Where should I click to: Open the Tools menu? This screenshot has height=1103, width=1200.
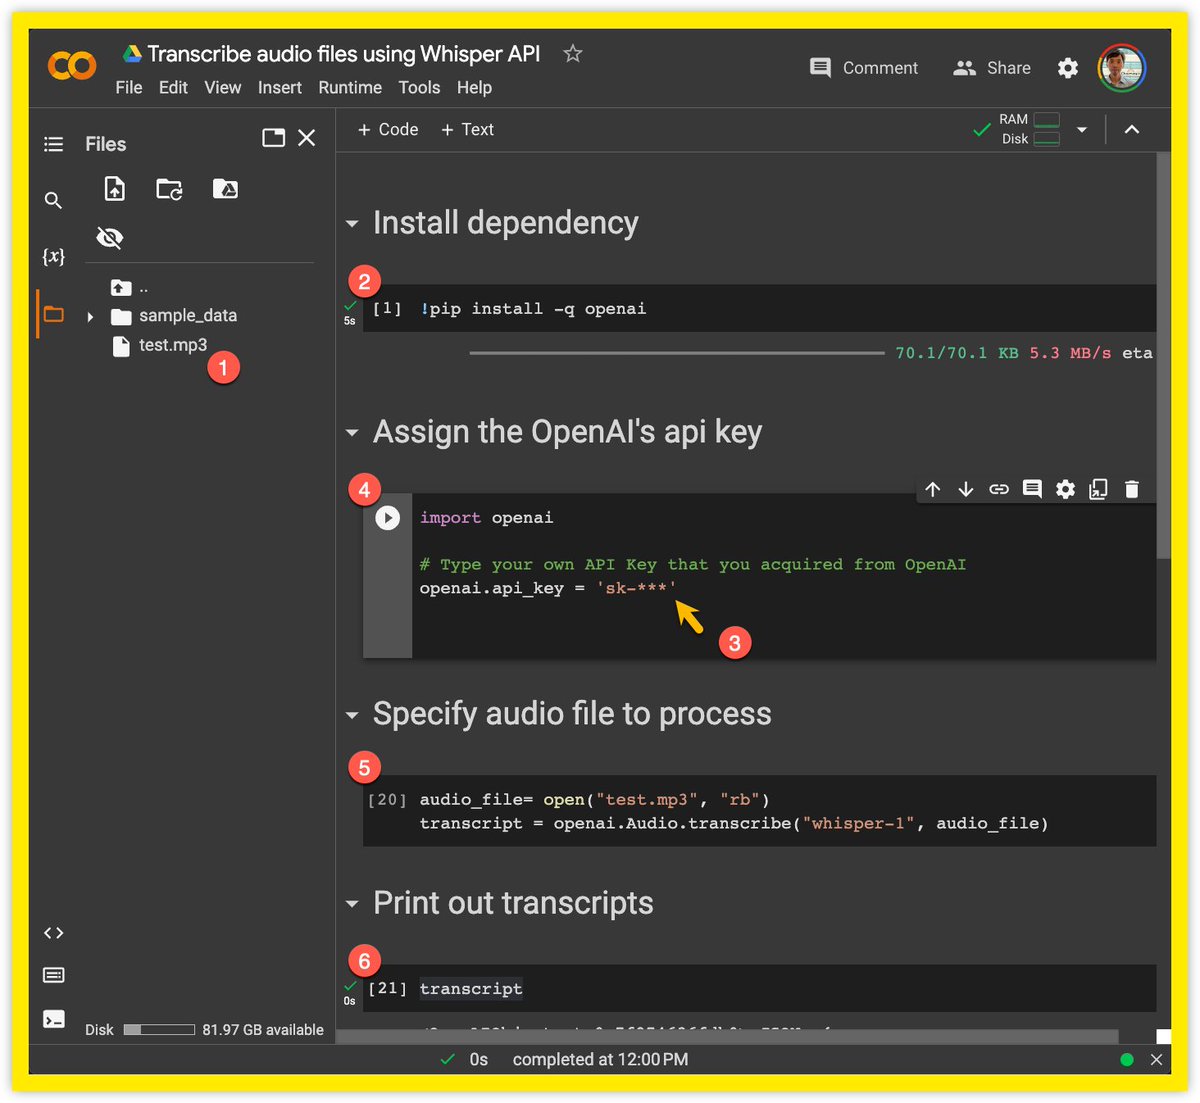[x=419, y=87]
